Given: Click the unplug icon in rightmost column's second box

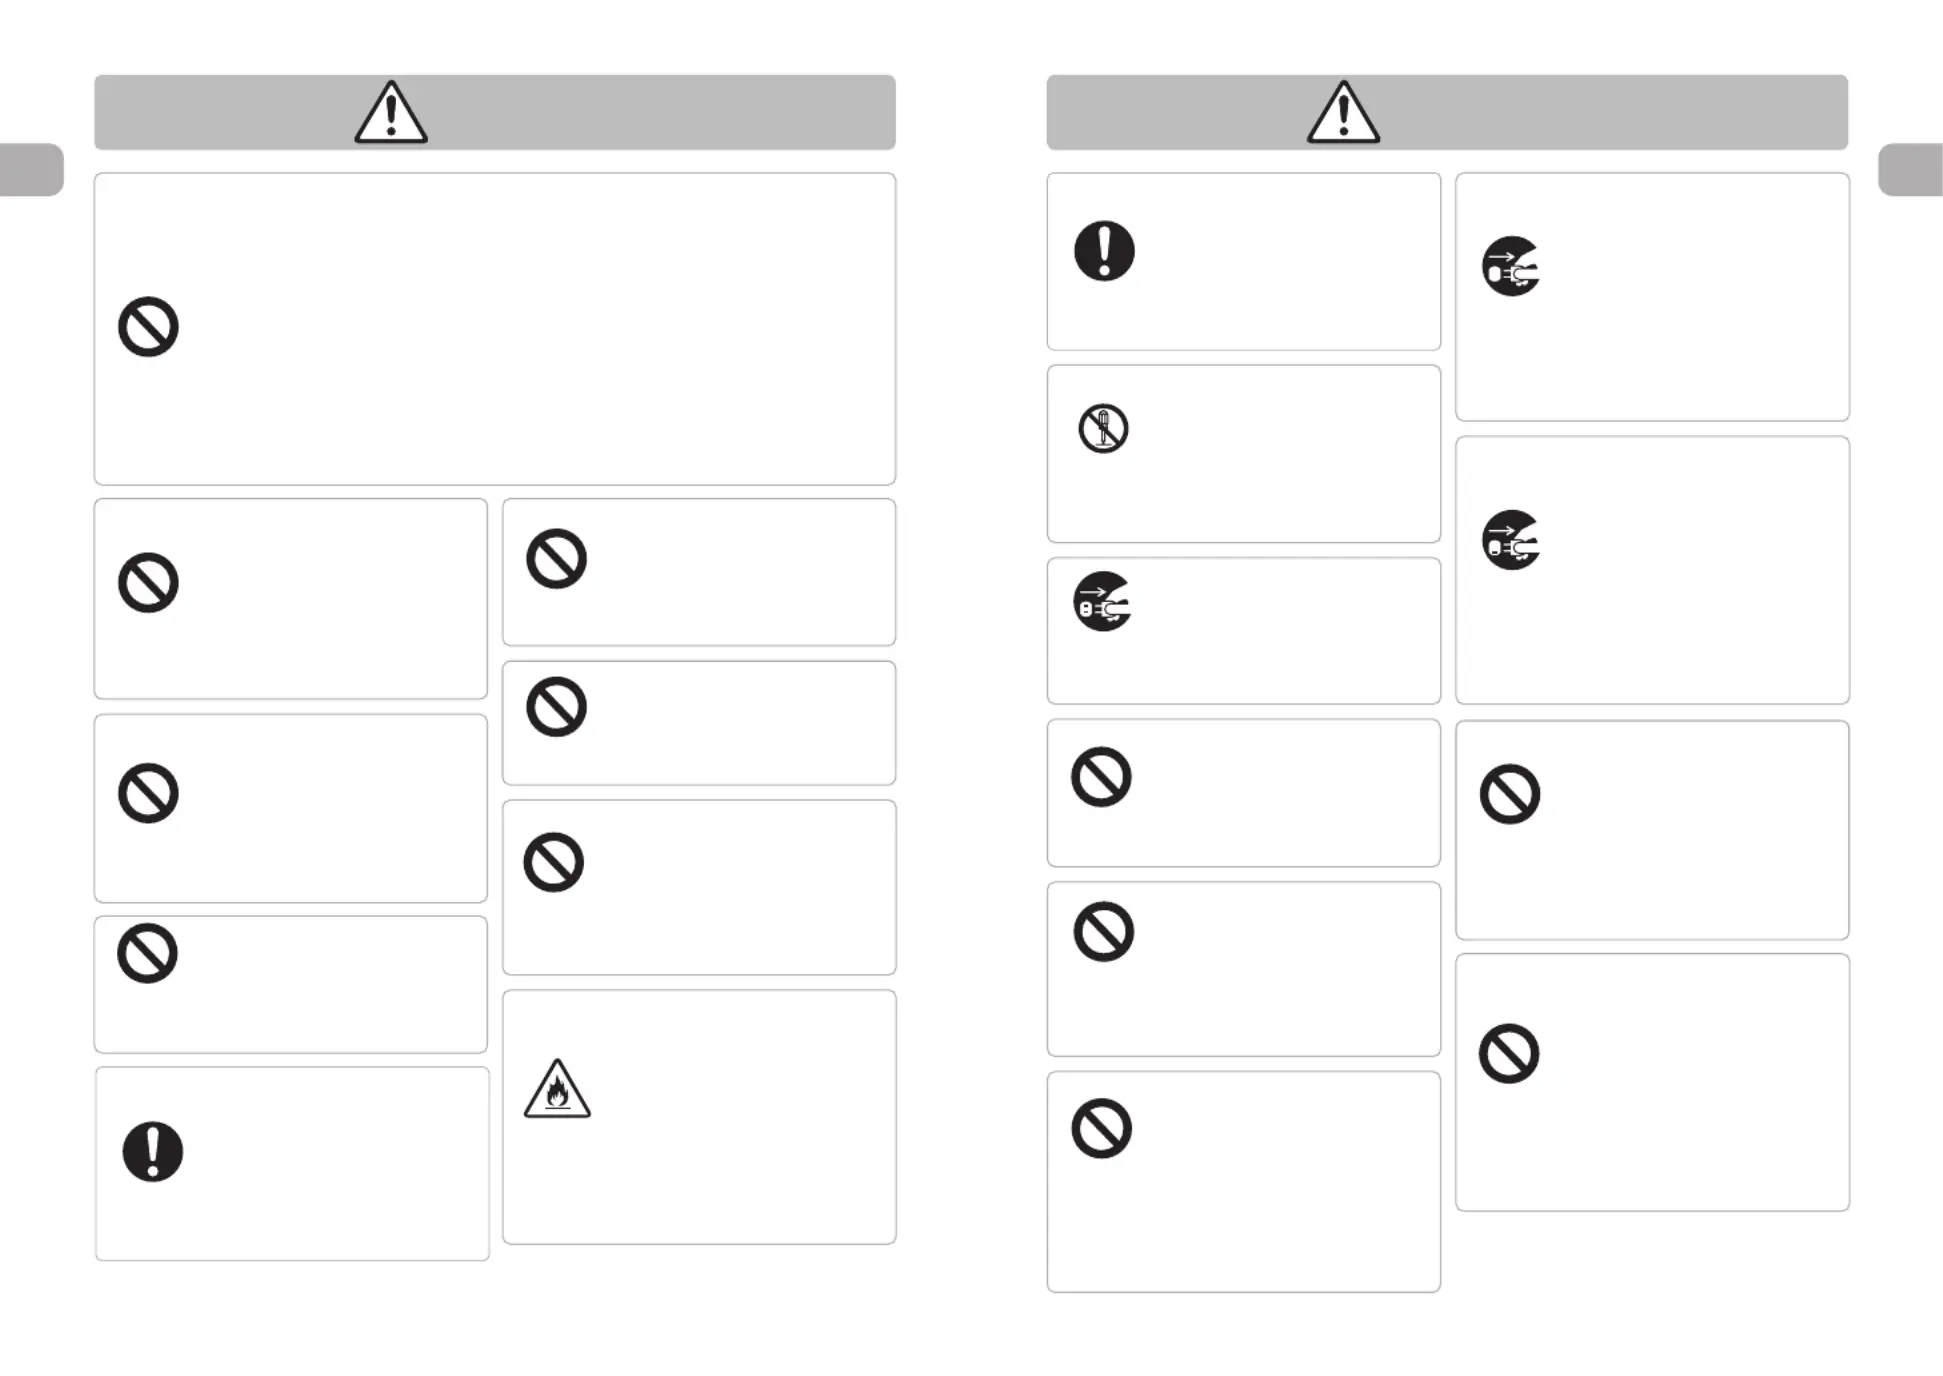Looking at the screenshot, I should click(1511, 540).
